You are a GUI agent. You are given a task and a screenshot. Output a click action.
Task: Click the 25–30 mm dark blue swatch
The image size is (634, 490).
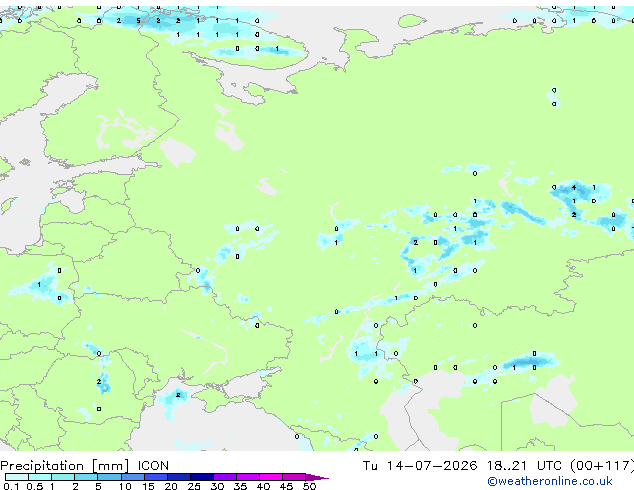coord(202,477)
